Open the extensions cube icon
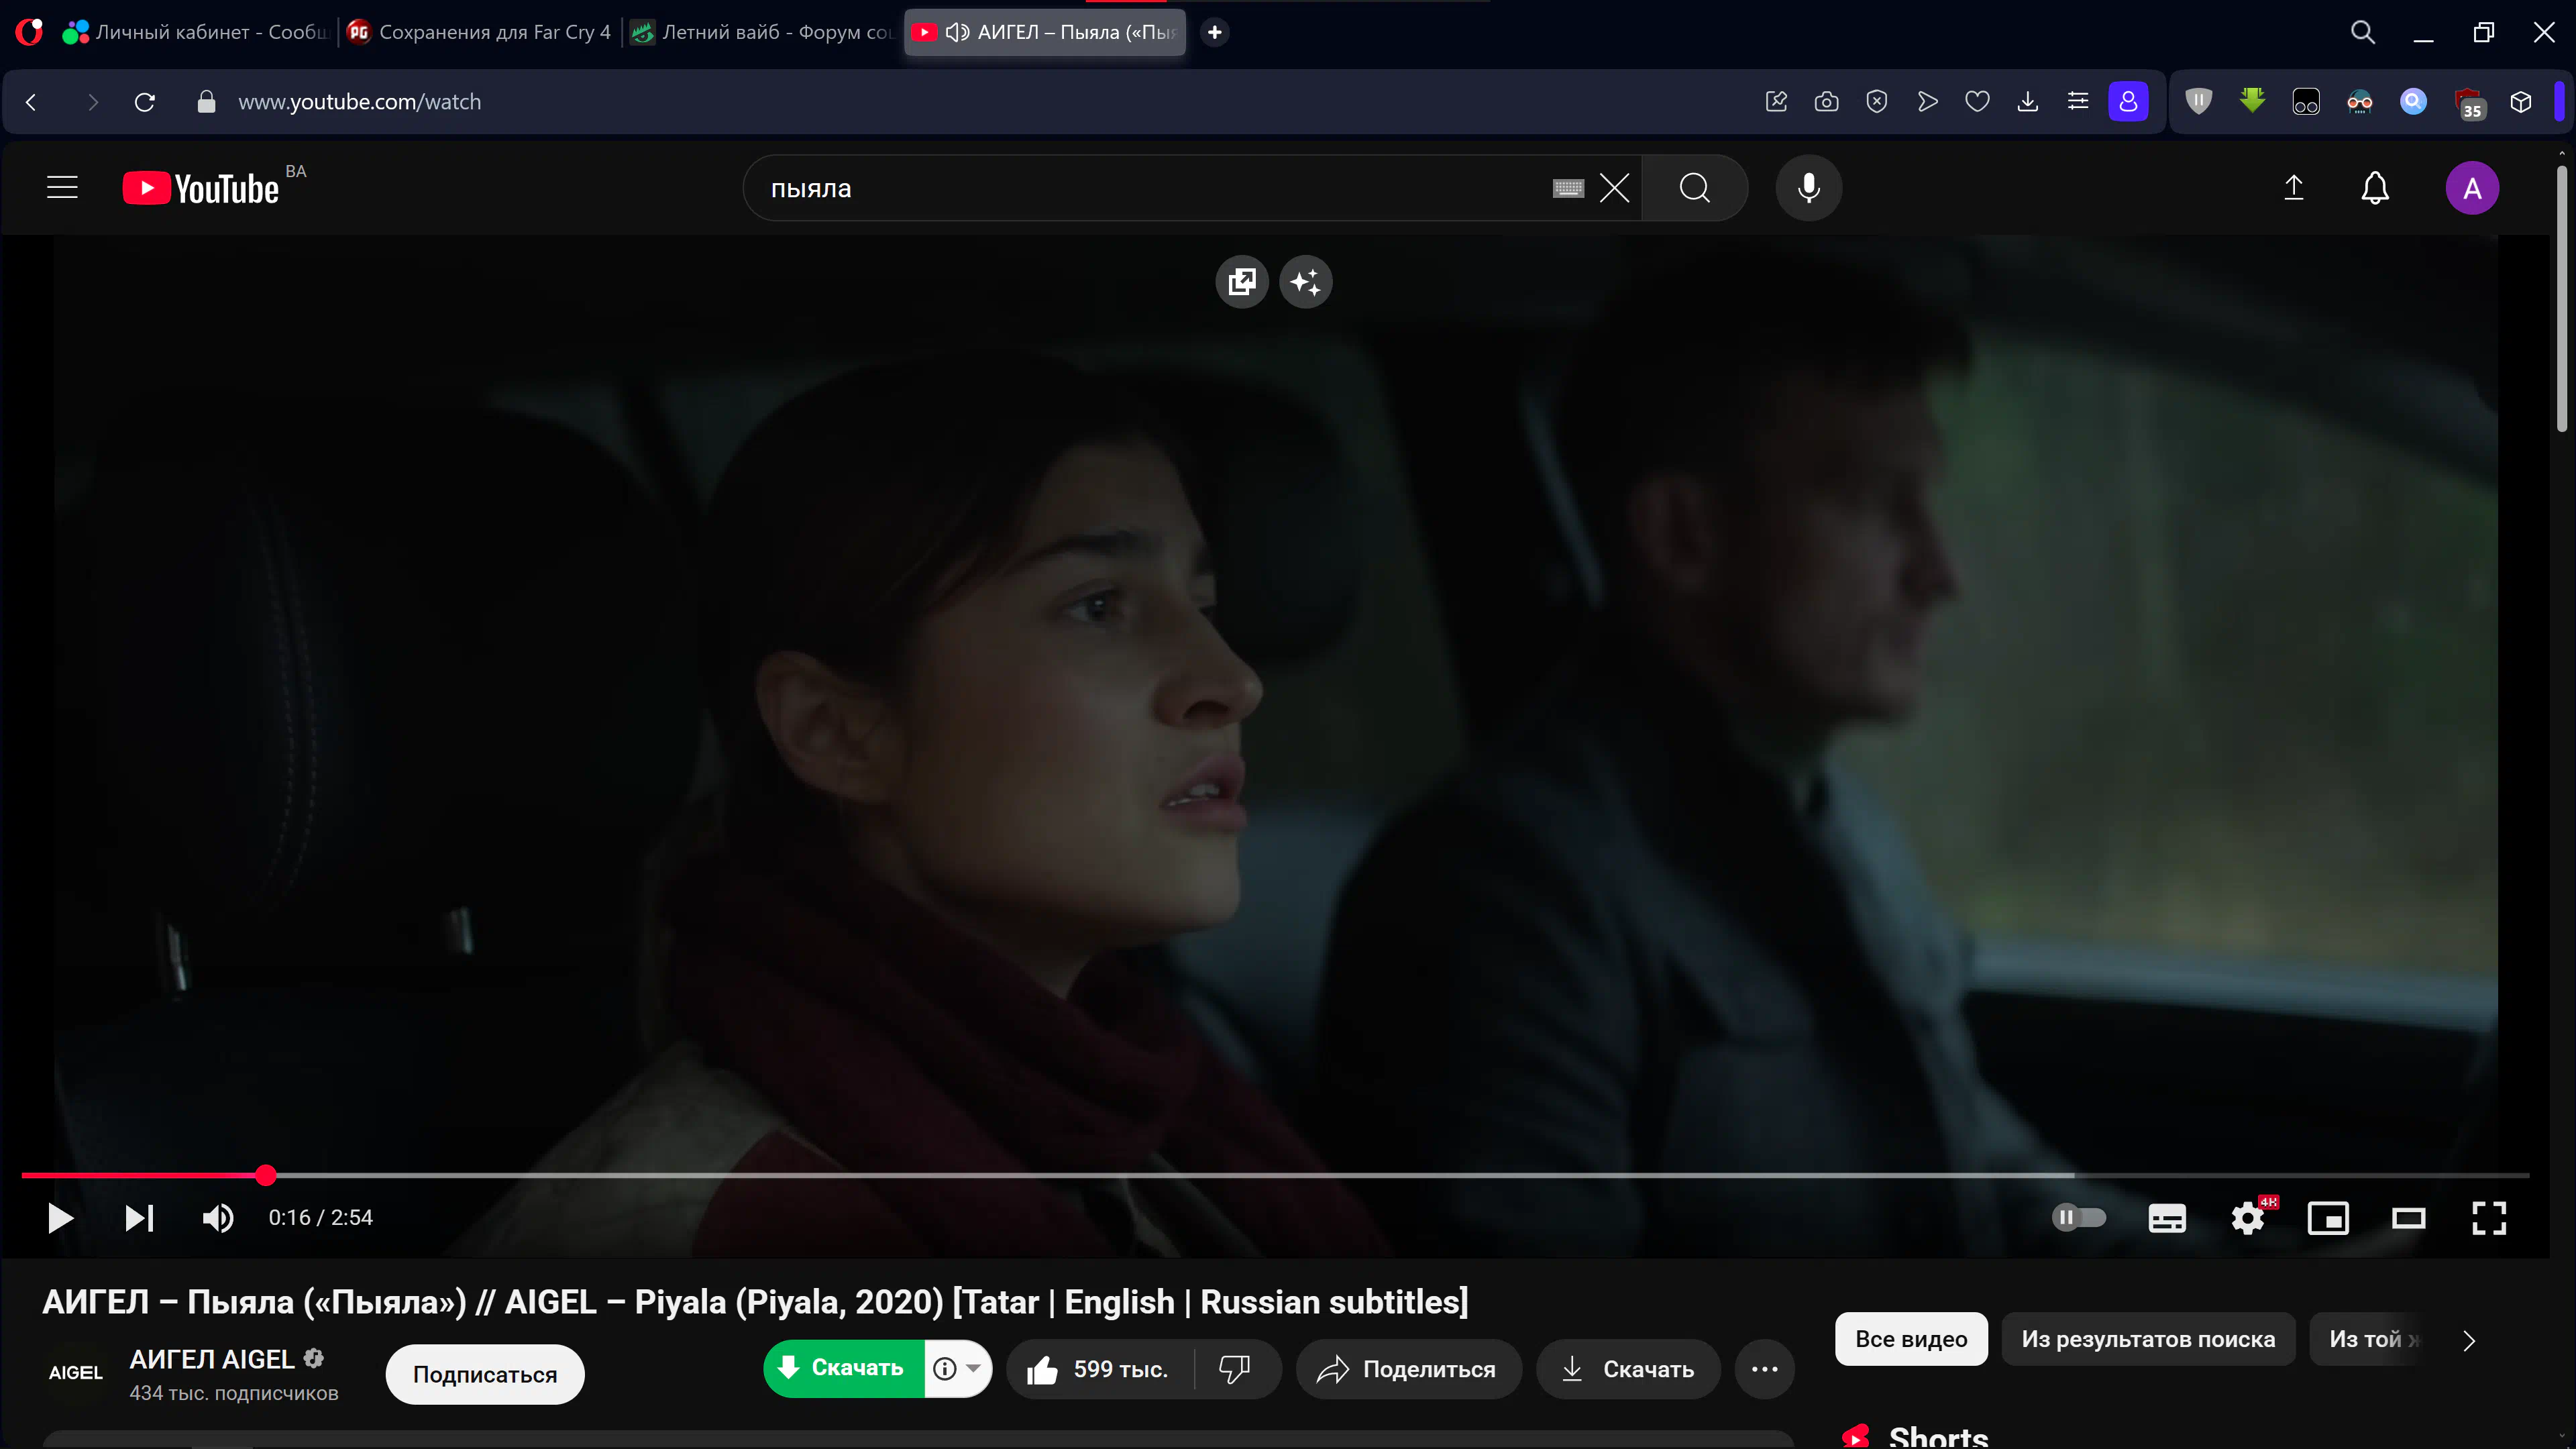Viewport: 2576px width, 1449px height. [x=2520, y=102]
